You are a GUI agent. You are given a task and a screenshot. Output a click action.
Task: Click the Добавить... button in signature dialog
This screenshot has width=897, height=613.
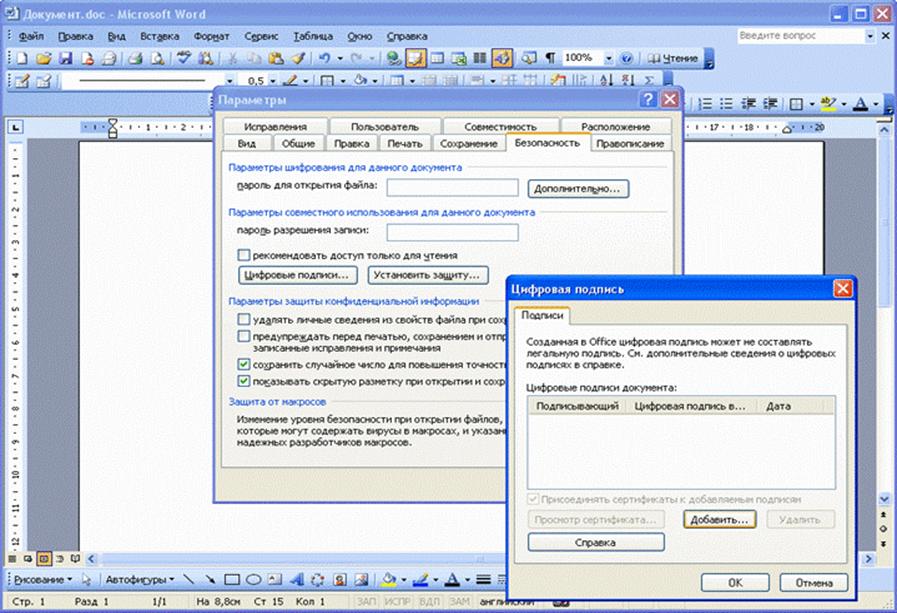pyautogui.click(x=719, y=520)
